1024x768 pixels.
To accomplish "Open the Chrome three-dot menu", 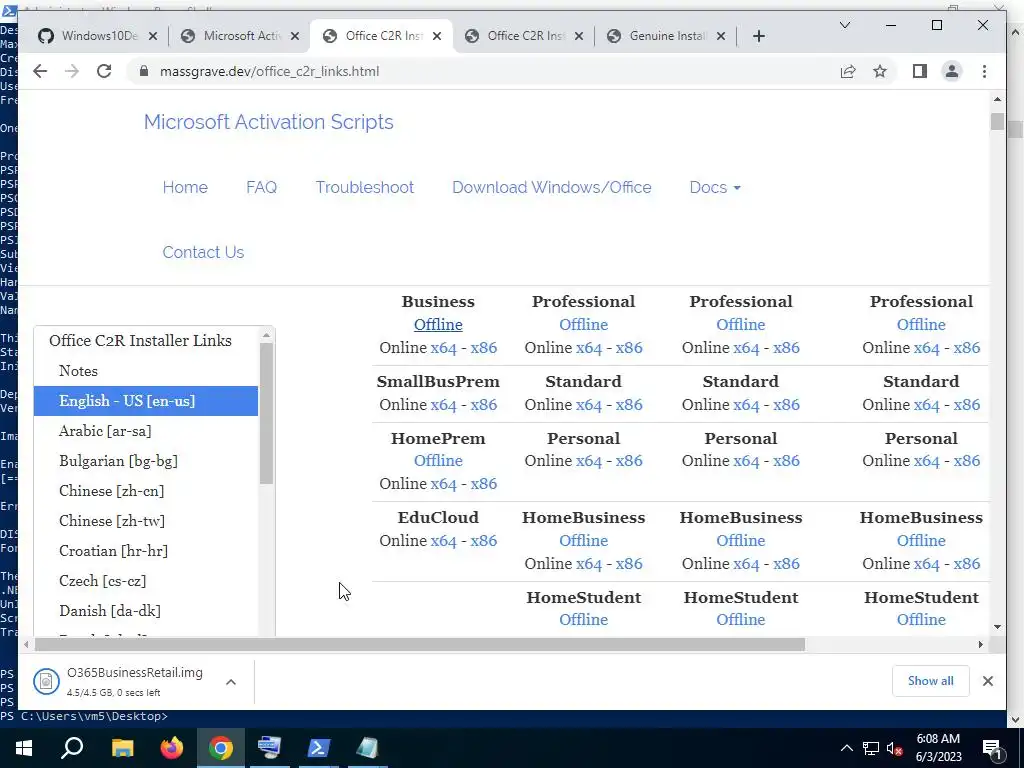I will 984,71.
